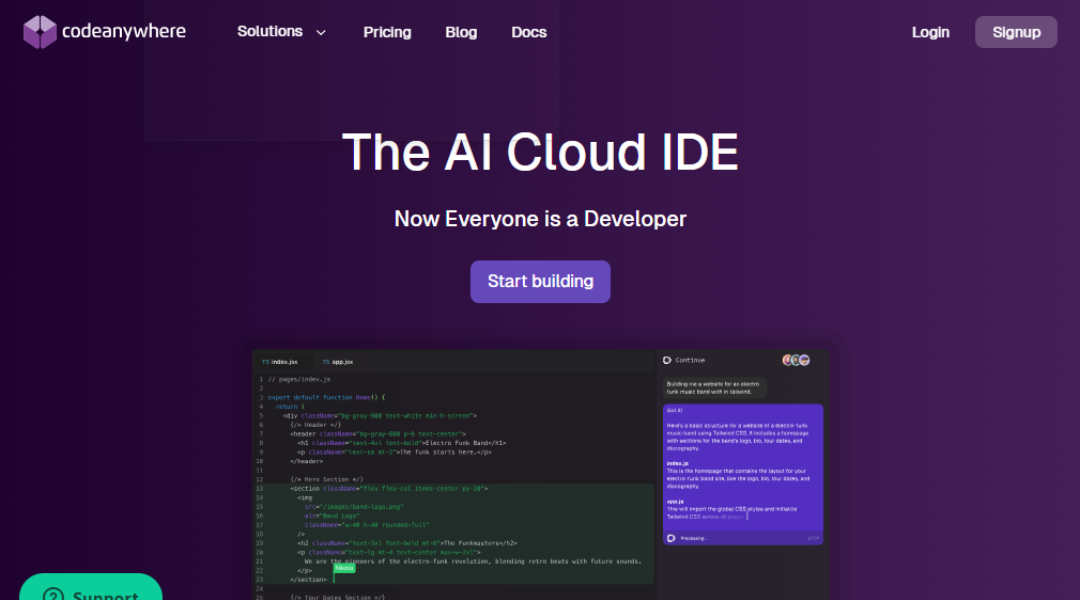Click the Continue panel icon

(x=667, y=360)
